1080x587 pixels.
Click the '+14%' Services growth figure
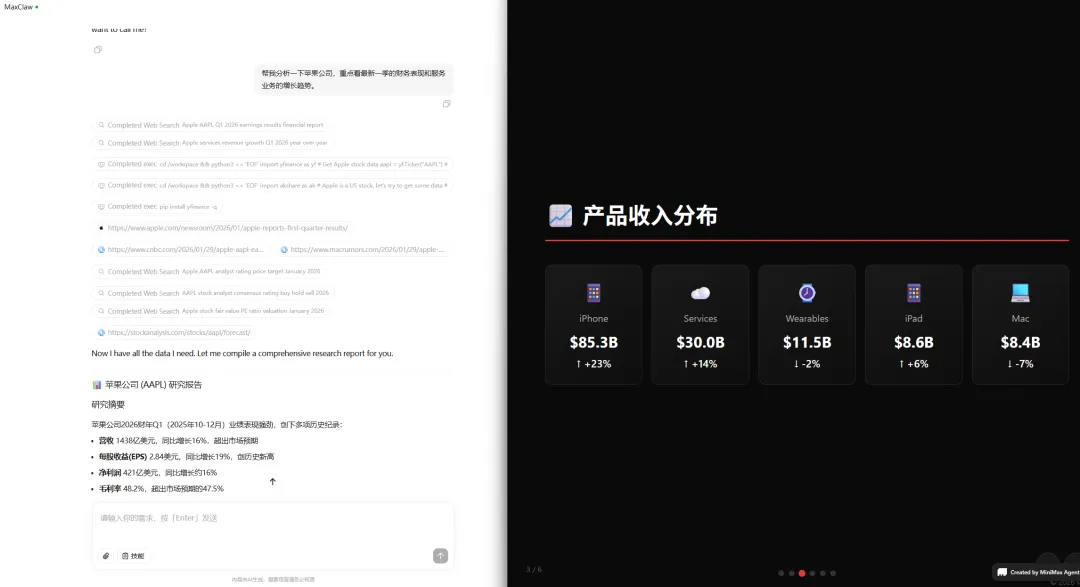point(700,364)
